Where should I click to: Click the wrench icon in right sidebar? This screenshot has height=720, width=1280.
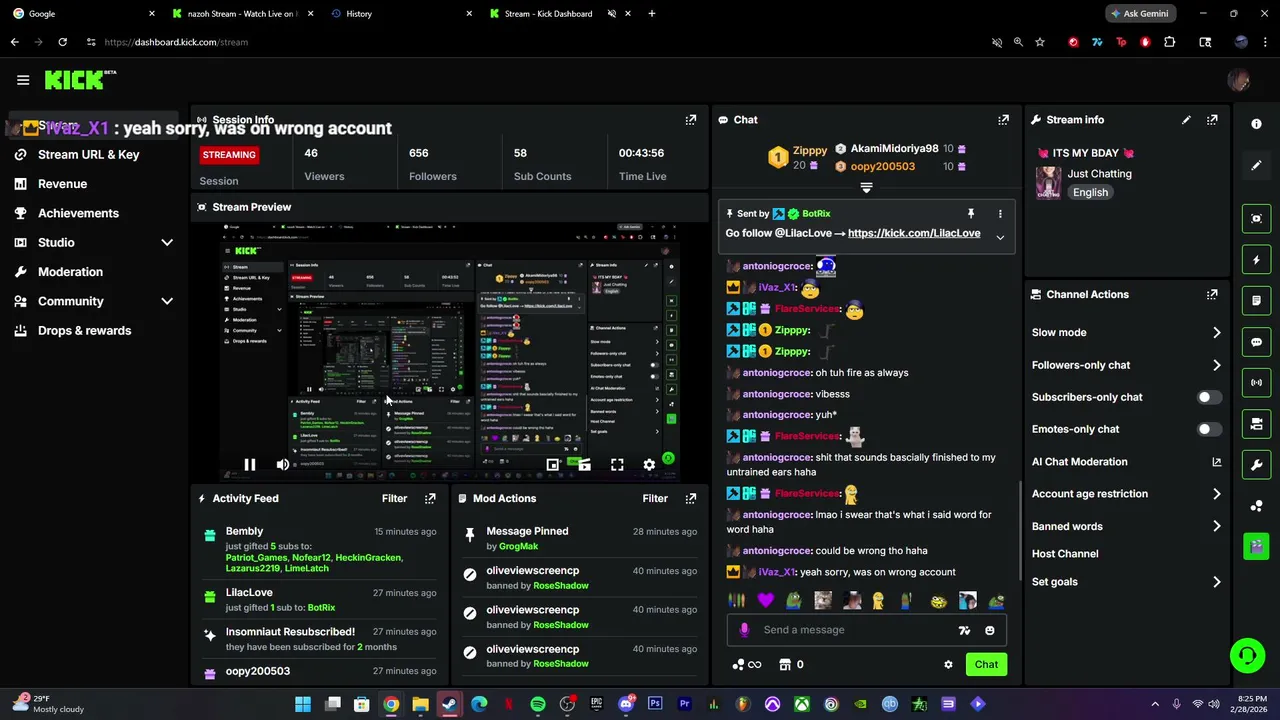(1256, 465)
